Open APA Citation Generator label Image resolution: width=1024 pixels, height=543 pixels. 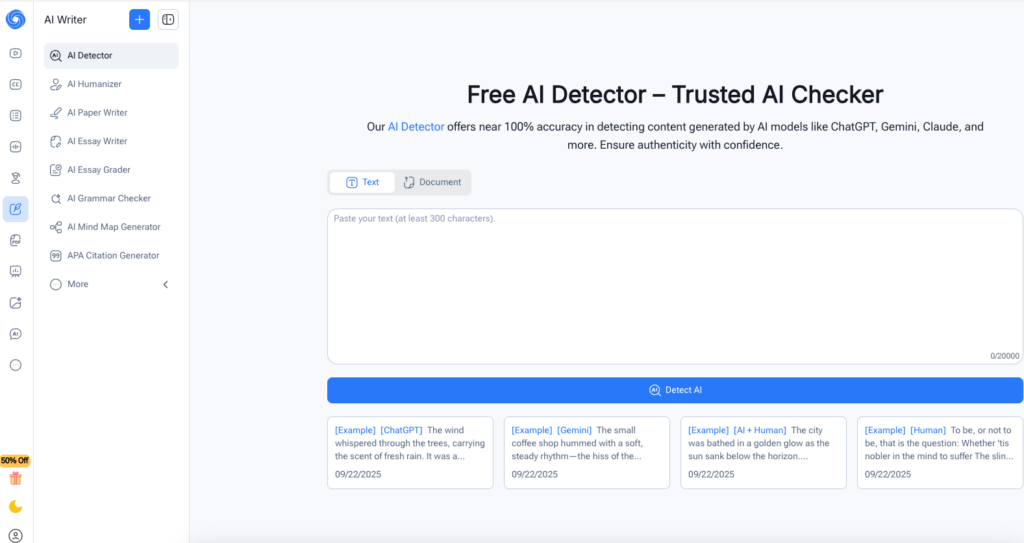coord(113,255)
